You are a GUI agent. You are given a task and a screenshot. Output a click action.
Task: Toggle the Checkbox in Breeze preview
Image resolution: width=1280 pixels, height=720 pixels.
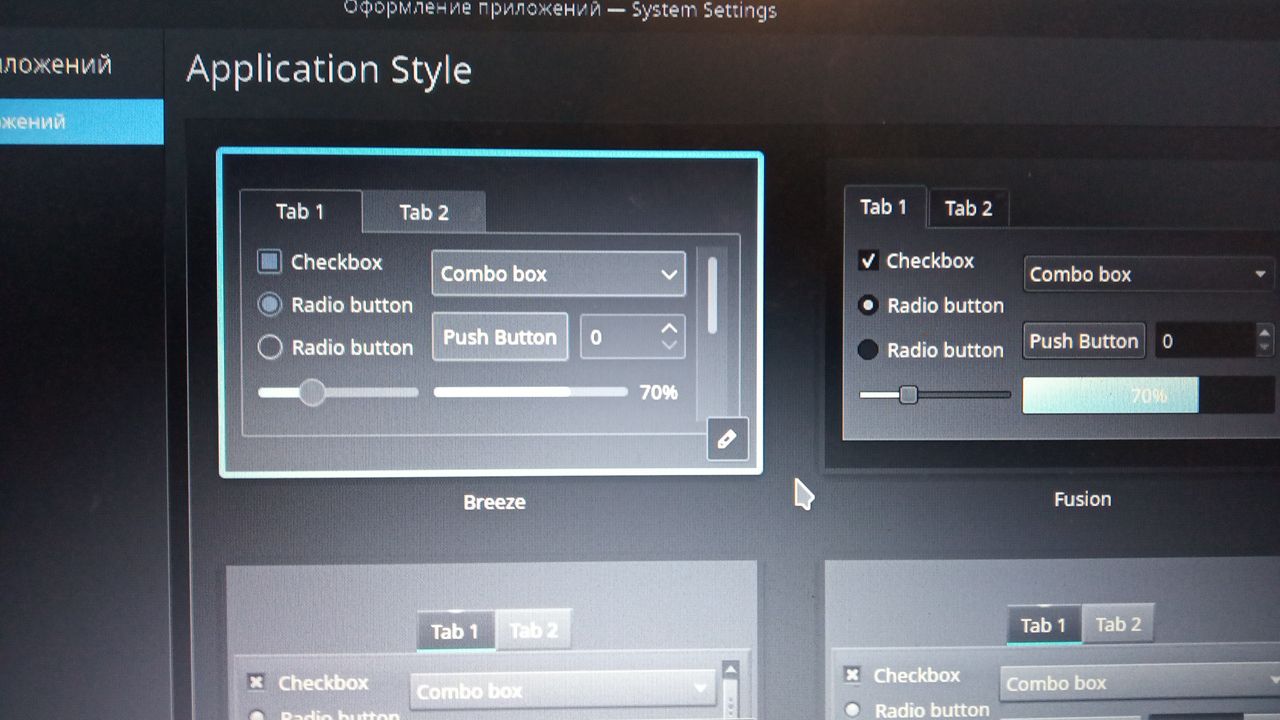point(269,262)
